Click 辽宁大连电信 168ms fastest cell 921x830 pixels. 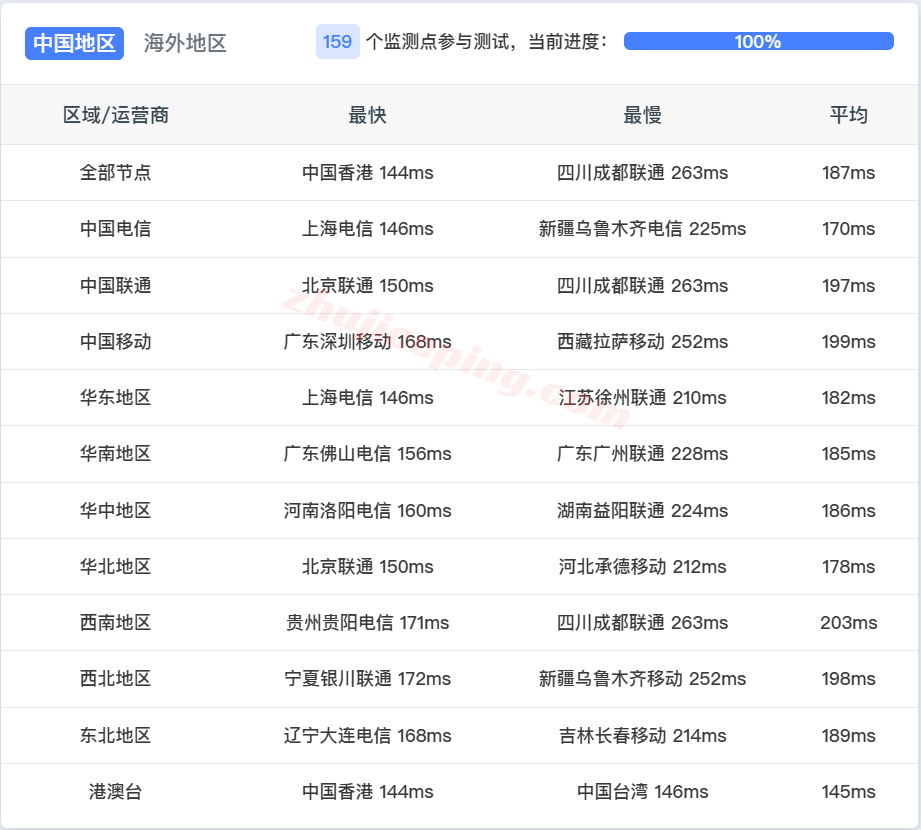pyautogui.click(x=368, y=735)
